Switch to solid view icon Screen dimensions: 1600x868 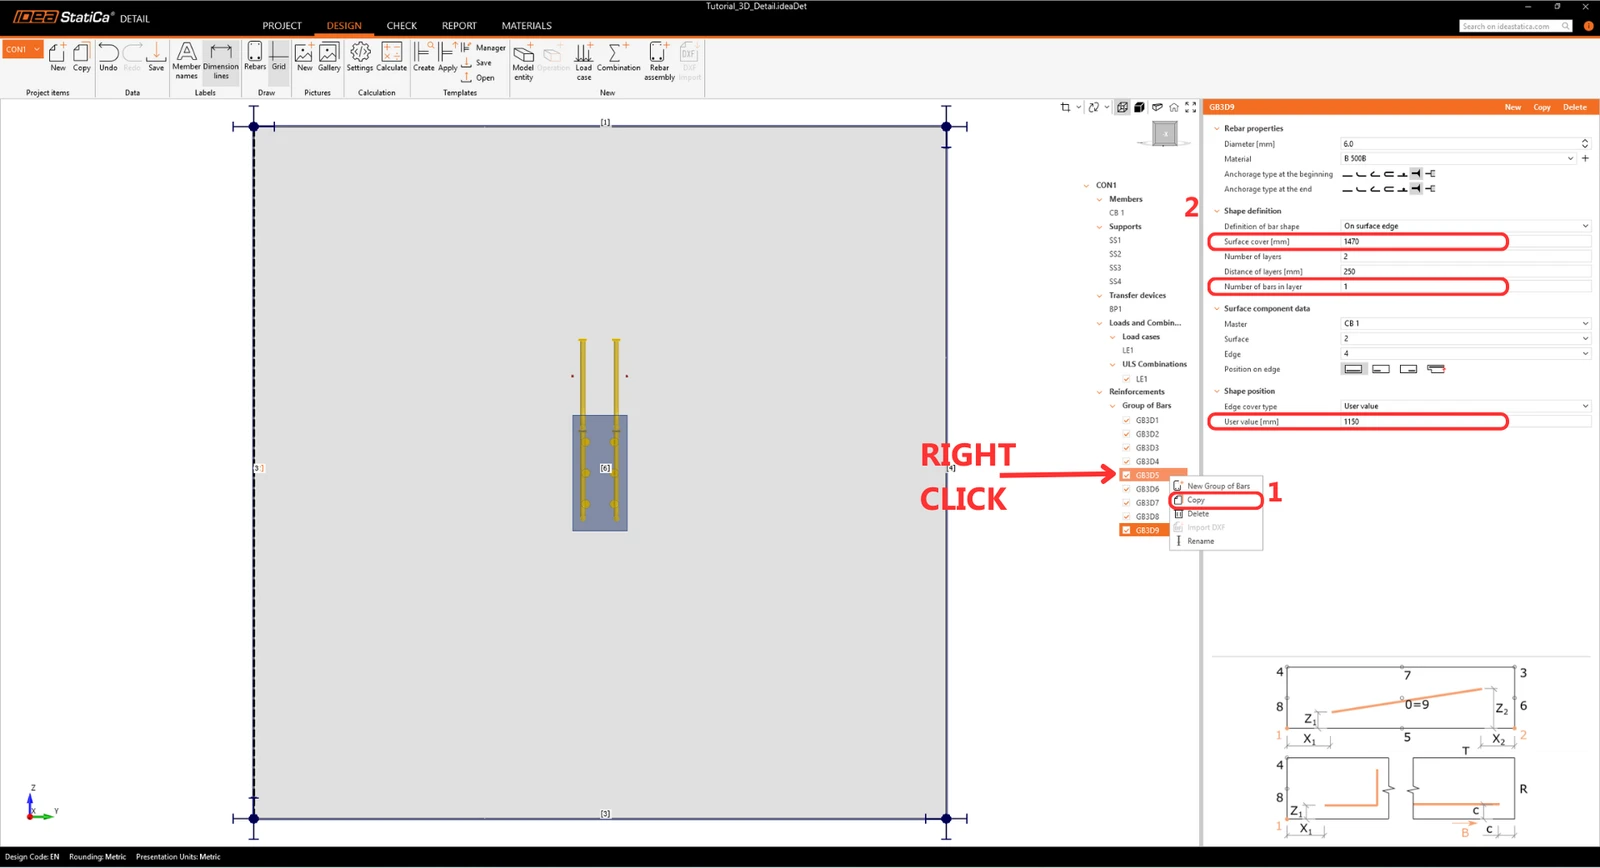[x=1139, y=107]
